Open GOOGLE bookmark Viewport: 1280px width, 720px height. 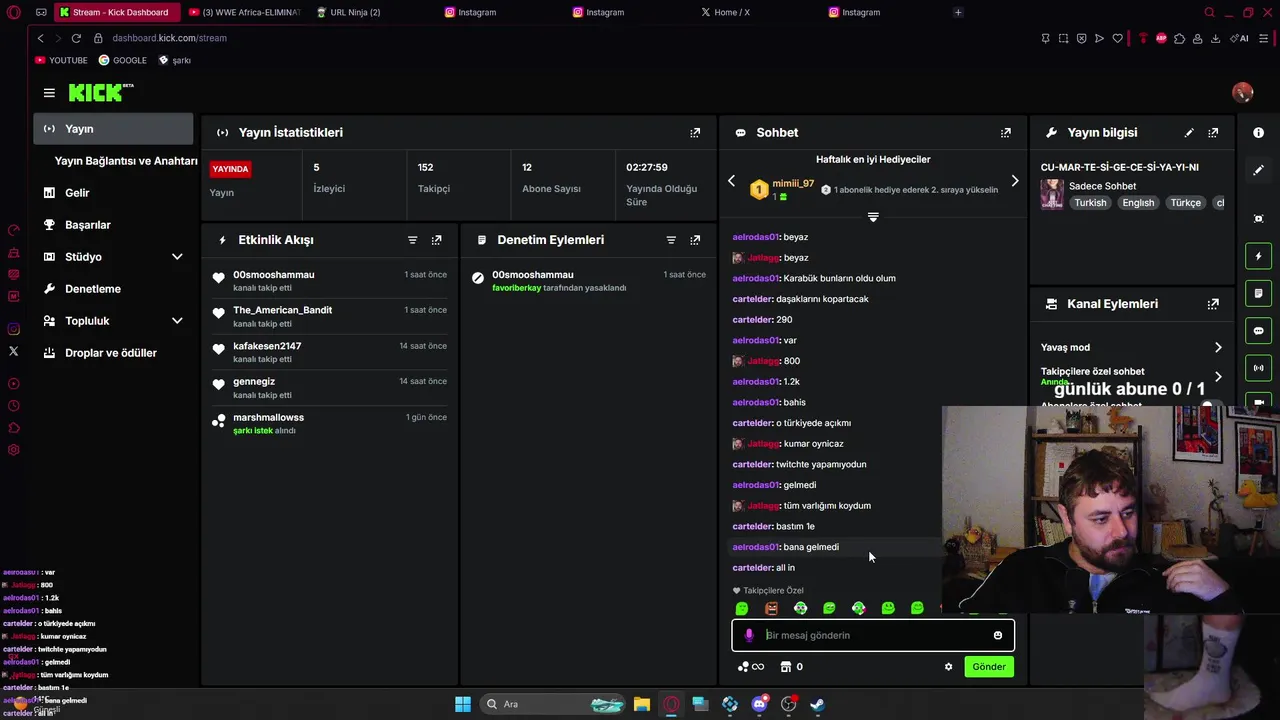(x=123, y=60)
